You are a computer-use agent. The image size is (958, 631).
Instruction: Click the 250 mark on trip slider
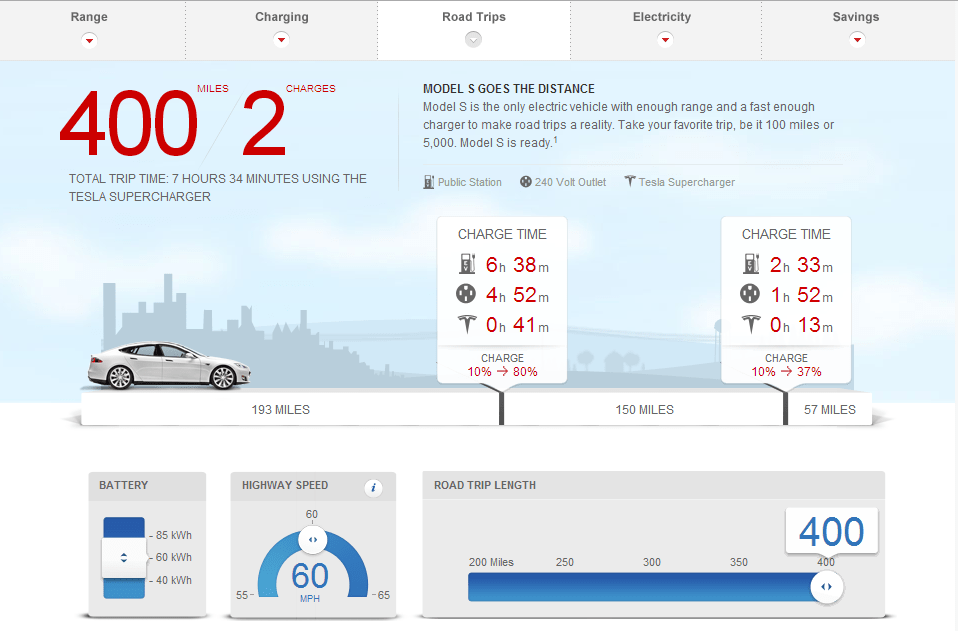coord(565,562)
